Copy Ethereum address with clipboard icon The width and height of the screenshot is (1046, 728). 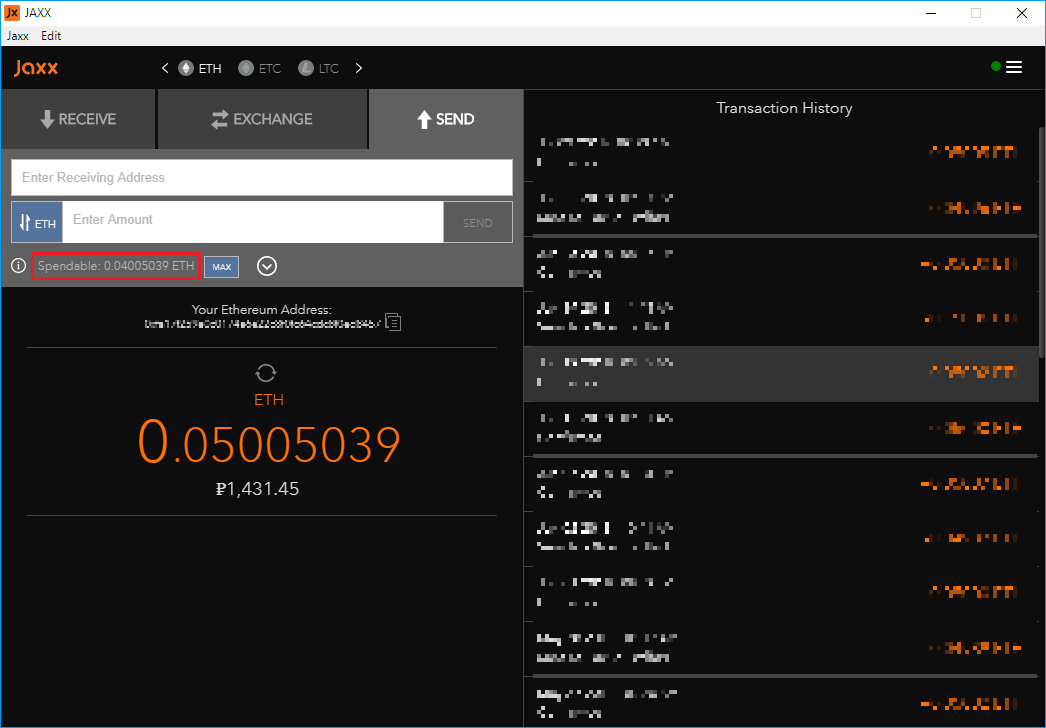point(393,322)
